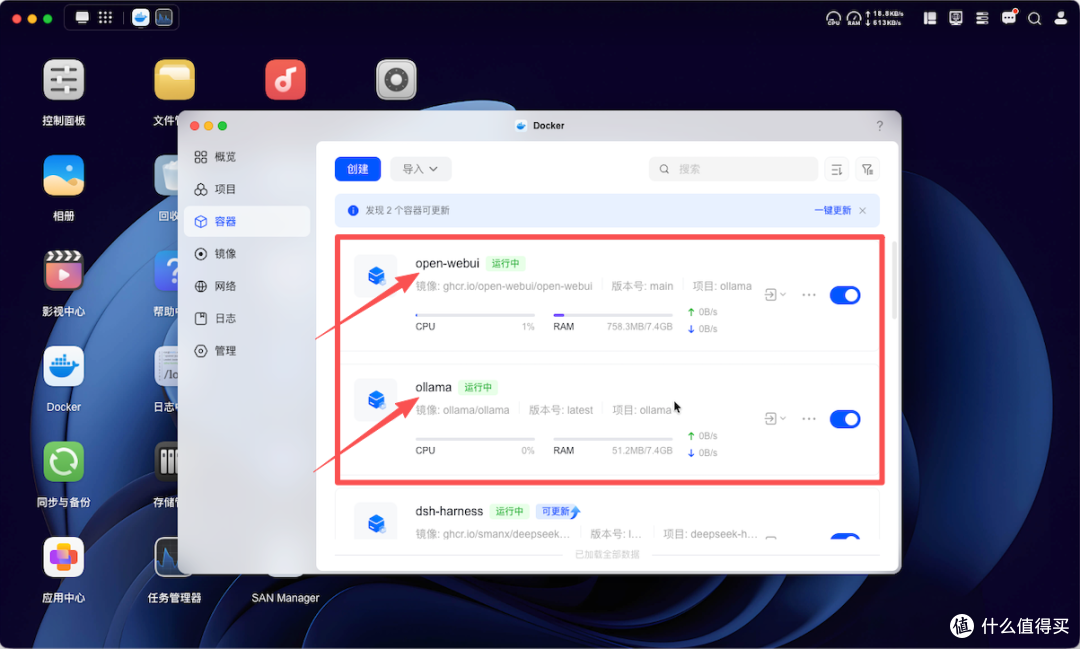Click the ollama container name

[x=433, y=387]
